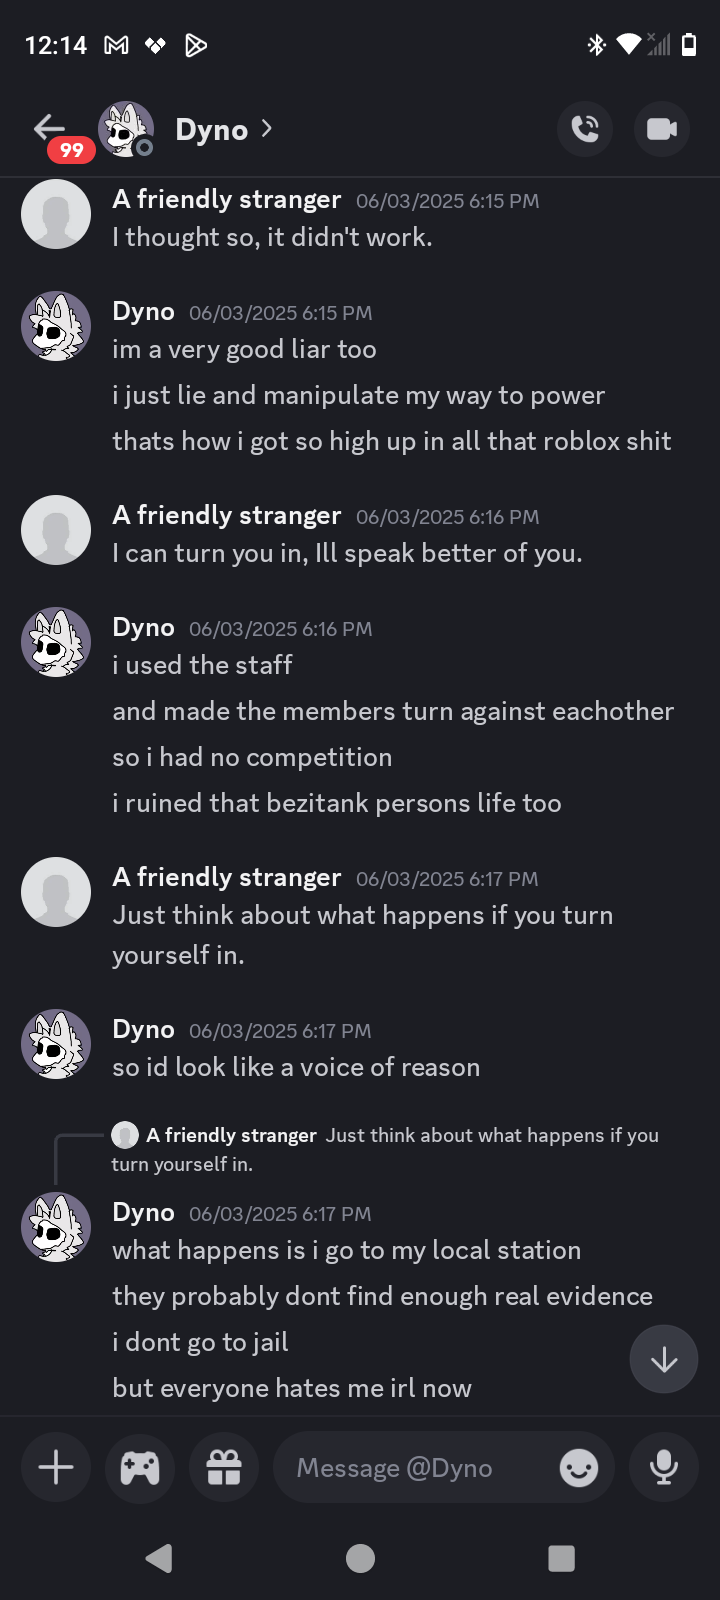Open the gift icon in message bar
This screenshot has width=720, height=1600.
click(224, 1467)
